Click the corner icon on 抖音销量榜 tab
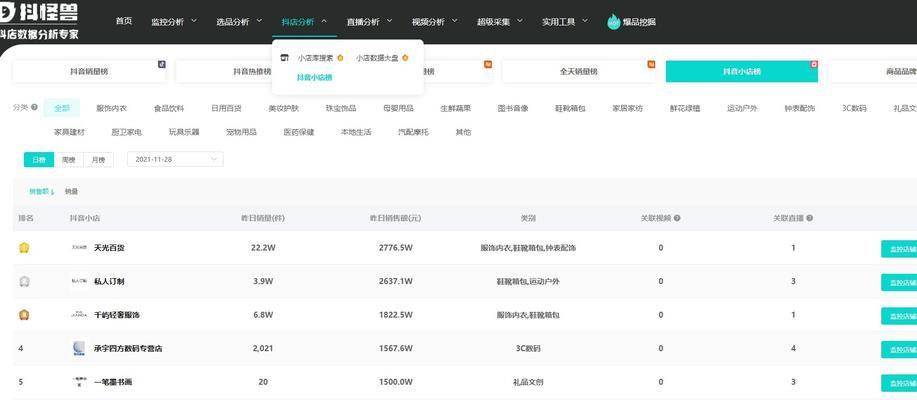Screen dimensions: 917x400 162,64
